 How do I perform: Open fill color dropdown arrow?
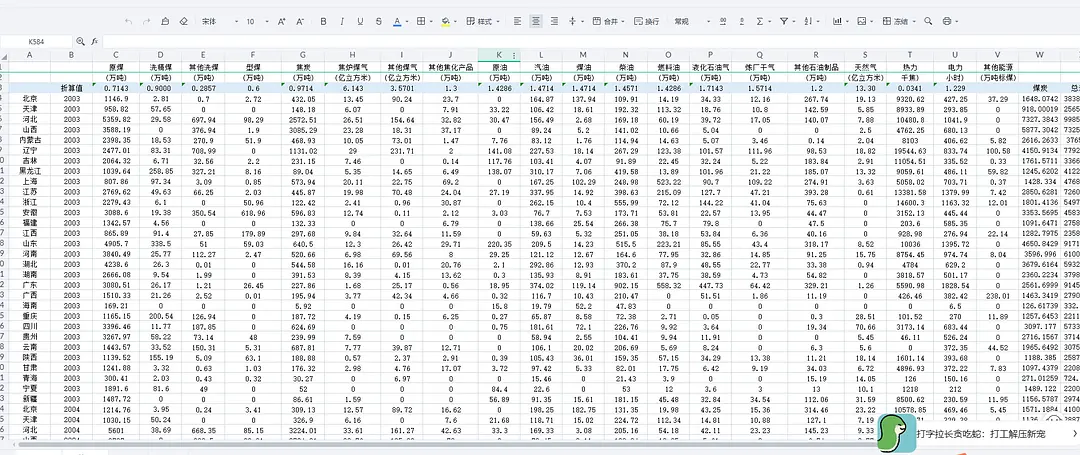pyautogui.click(x=456, y=22)
